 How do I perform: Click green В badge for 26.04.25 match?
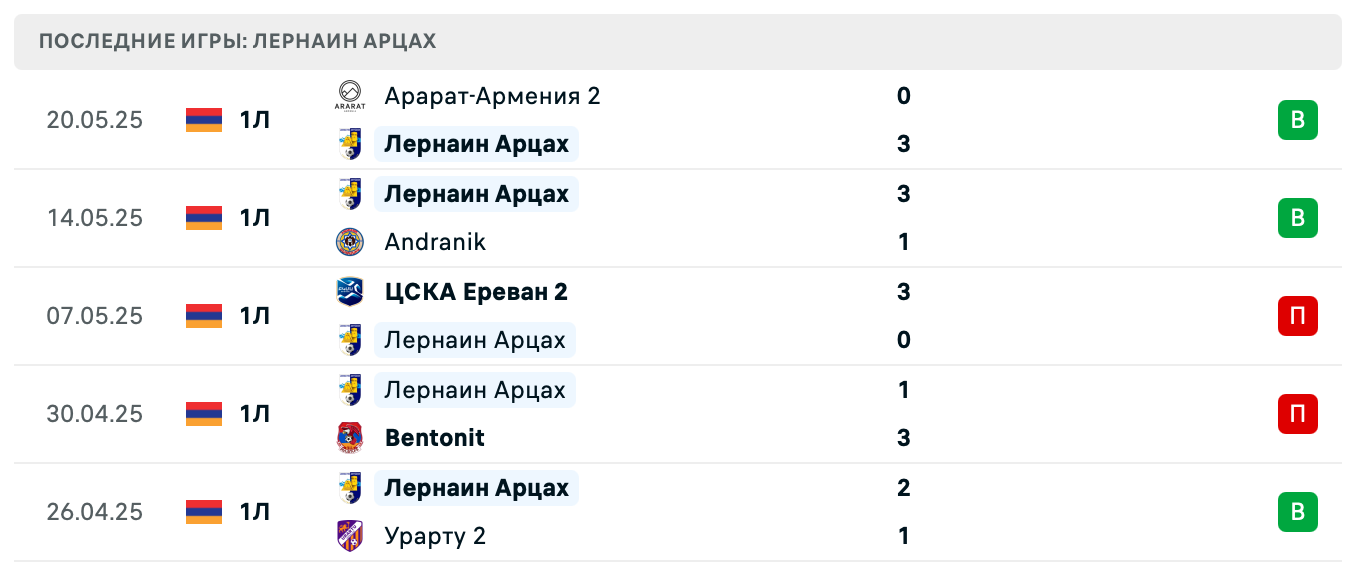(1298, 512)
